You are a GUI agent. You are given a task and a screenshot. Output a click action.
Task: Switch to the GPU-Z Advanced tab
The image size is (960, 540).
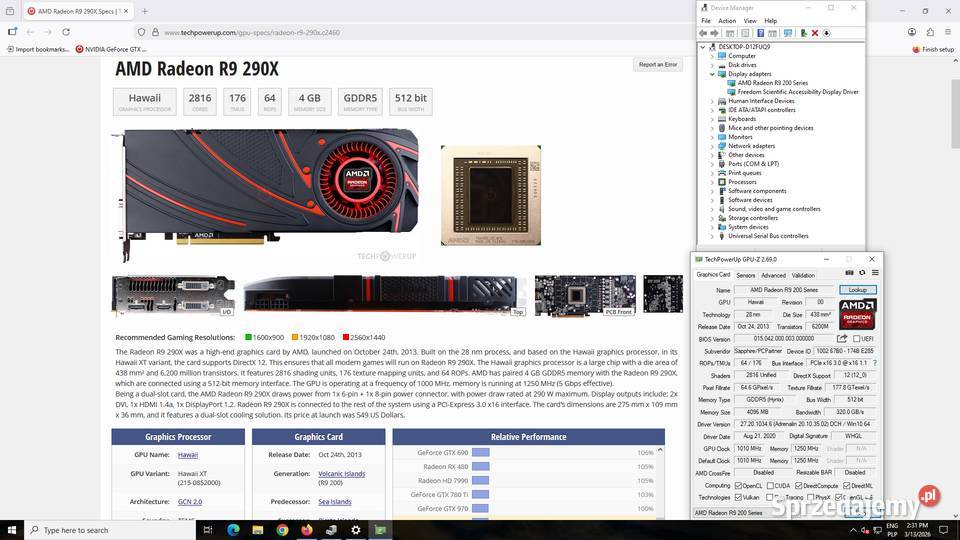pos(773,275)
